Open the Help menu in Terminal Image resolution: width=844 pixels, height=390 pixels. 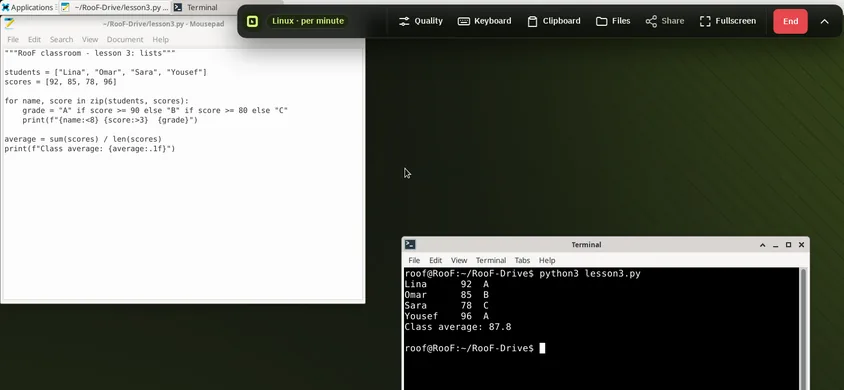pyautogui.click(x=547, y=260)
